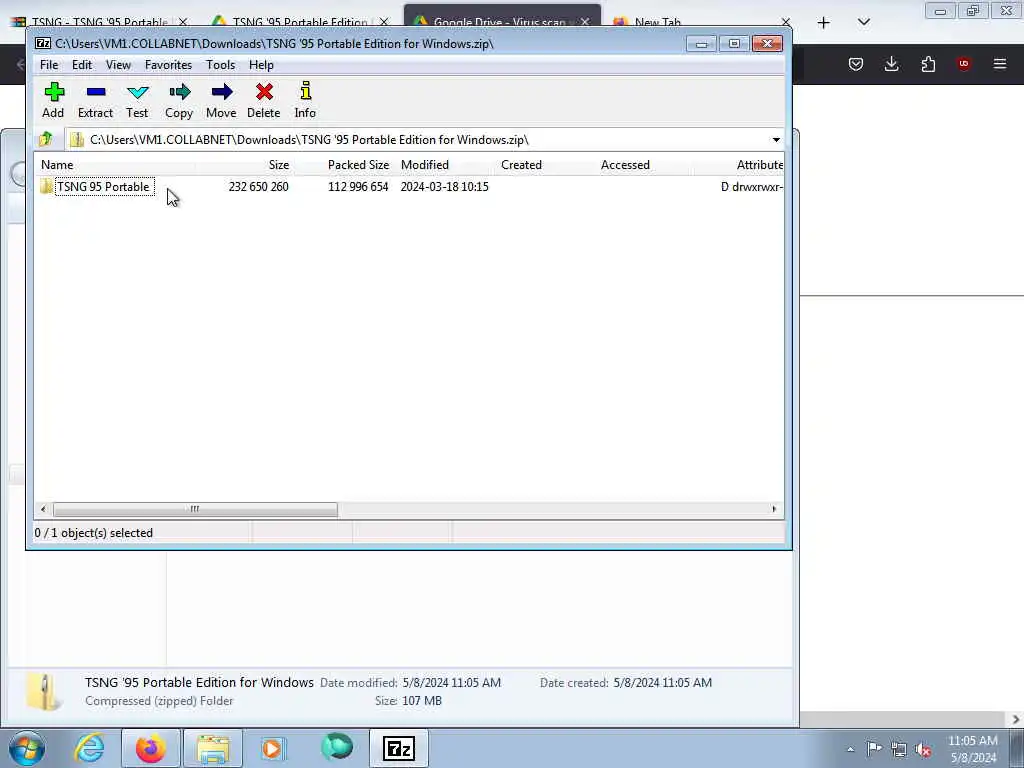The height and width of the screenshot is (768, 1024).
Task: Click the Add toolbar icon
Action: click(x=54, y=100)
